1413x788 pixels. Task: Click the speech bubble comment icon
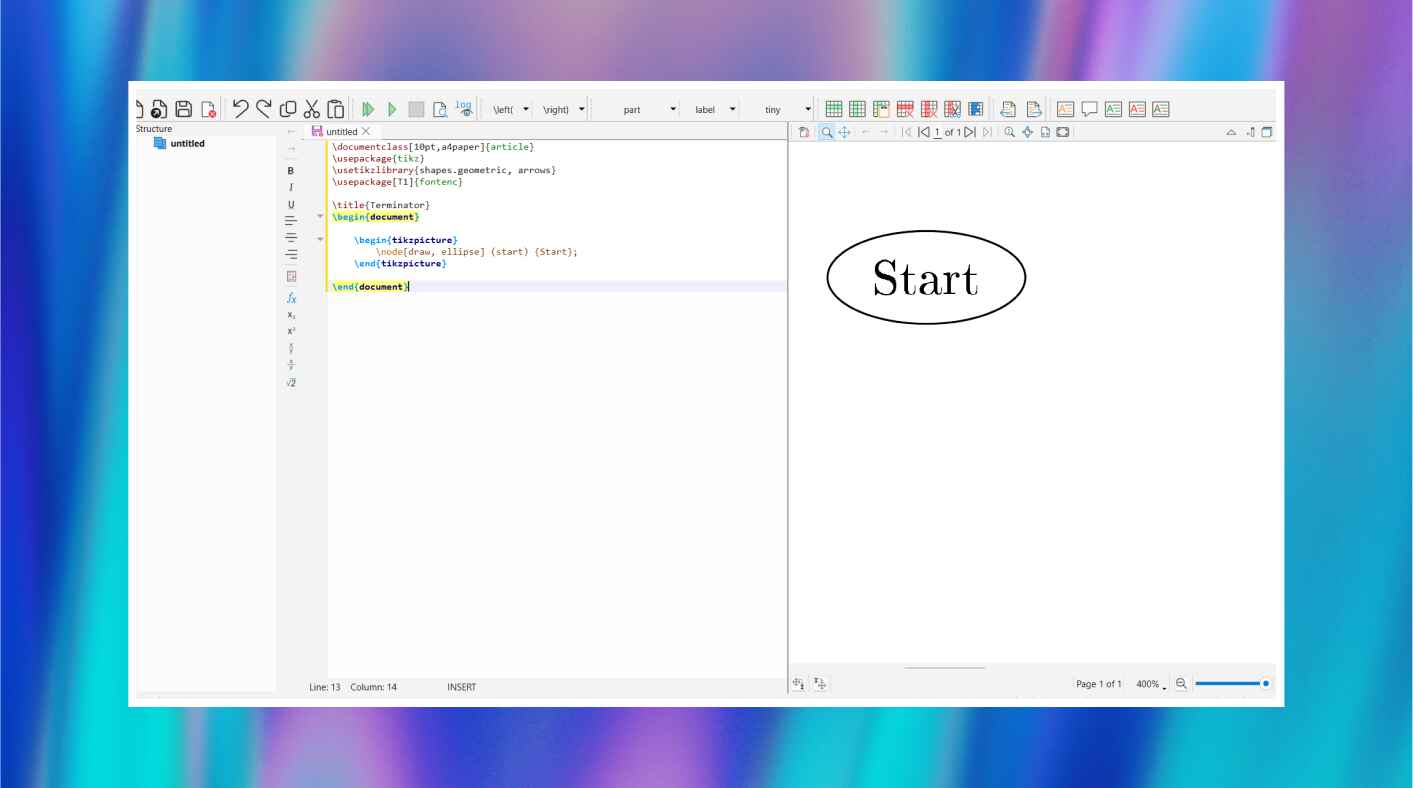pos(1090,109)
